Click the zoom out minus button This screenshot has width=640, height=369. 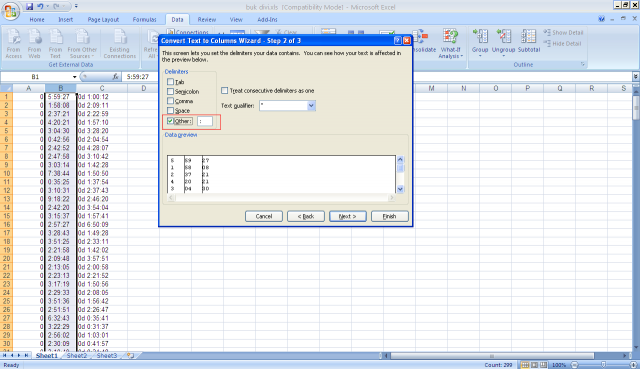click(x=574, y=365)
